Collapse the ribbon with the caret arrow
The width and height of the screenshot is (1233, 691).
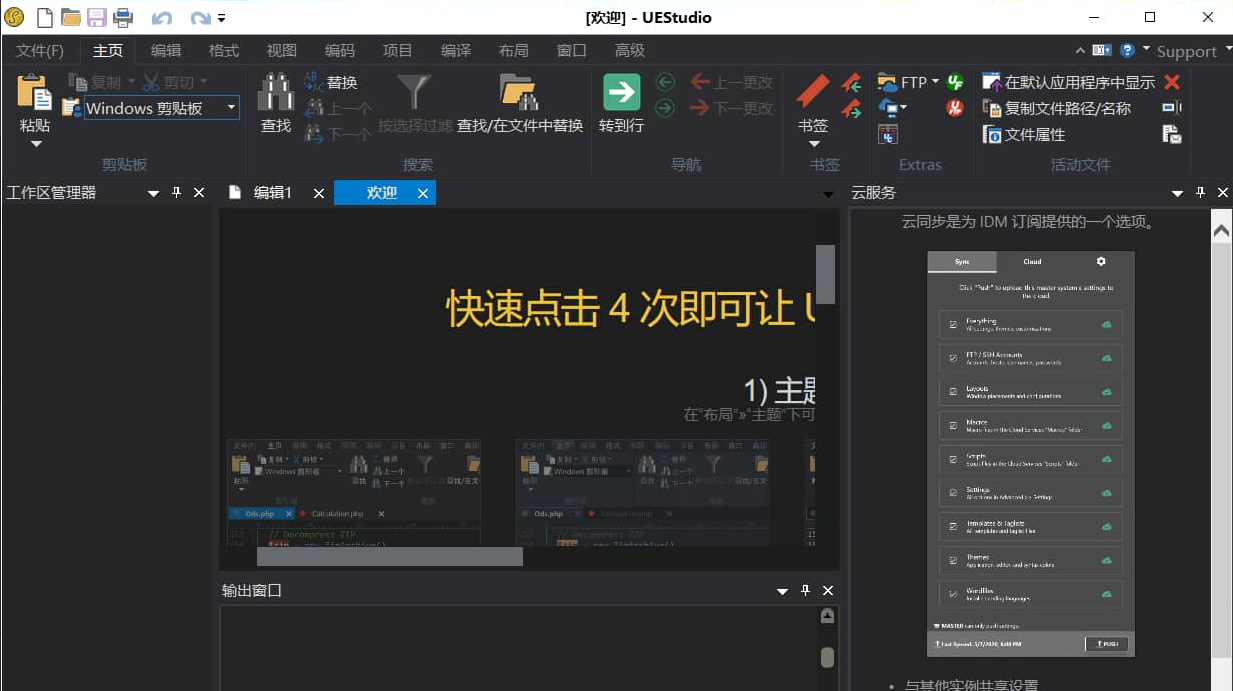point(1080,50)
